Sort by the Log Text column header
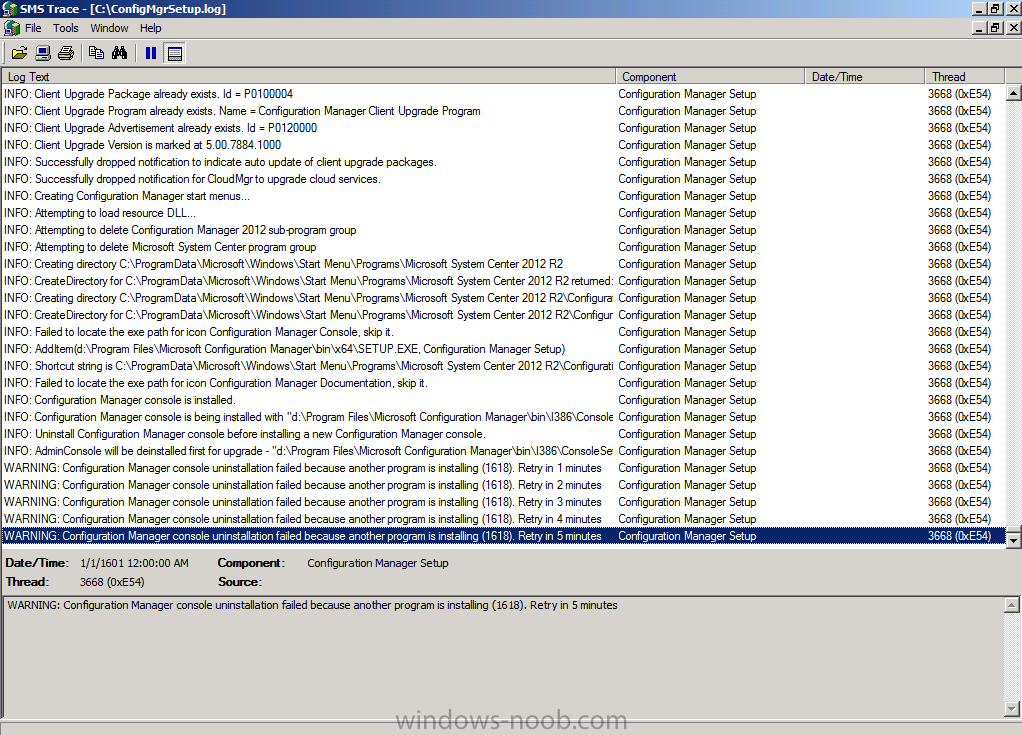 pos(308,76)
